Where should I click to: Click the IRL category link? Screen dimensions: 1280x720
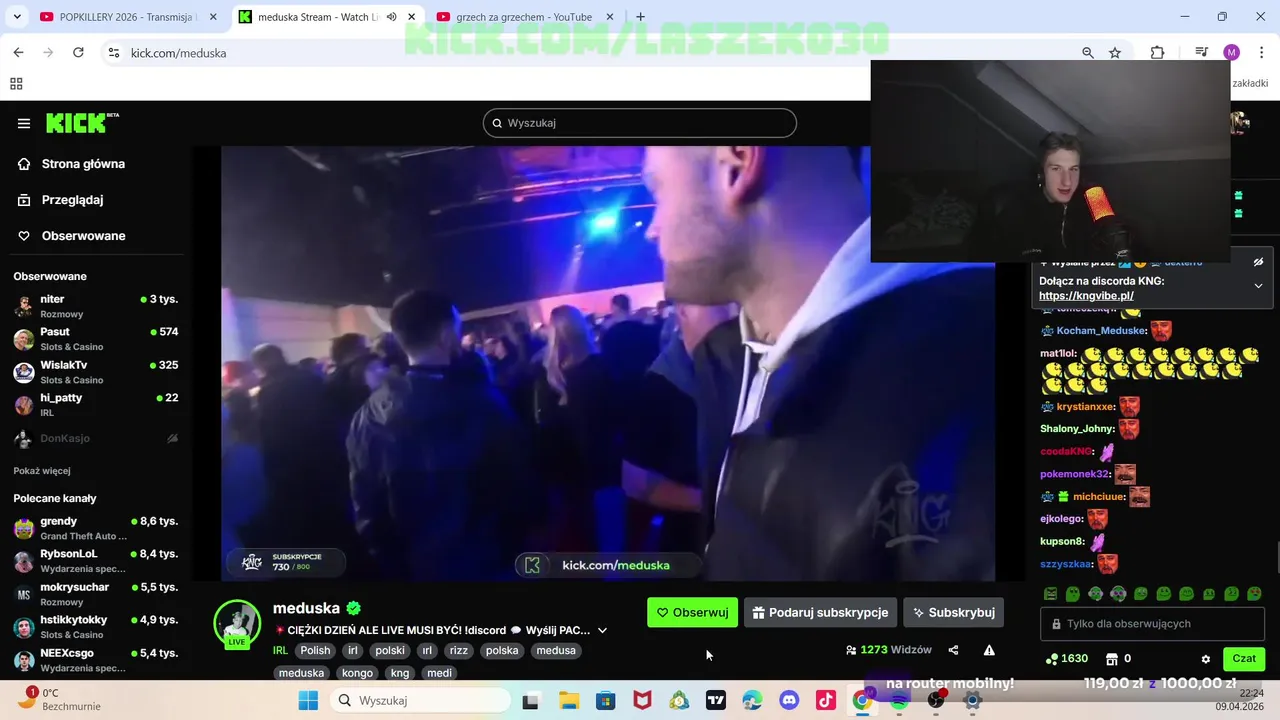click(280, 650)
